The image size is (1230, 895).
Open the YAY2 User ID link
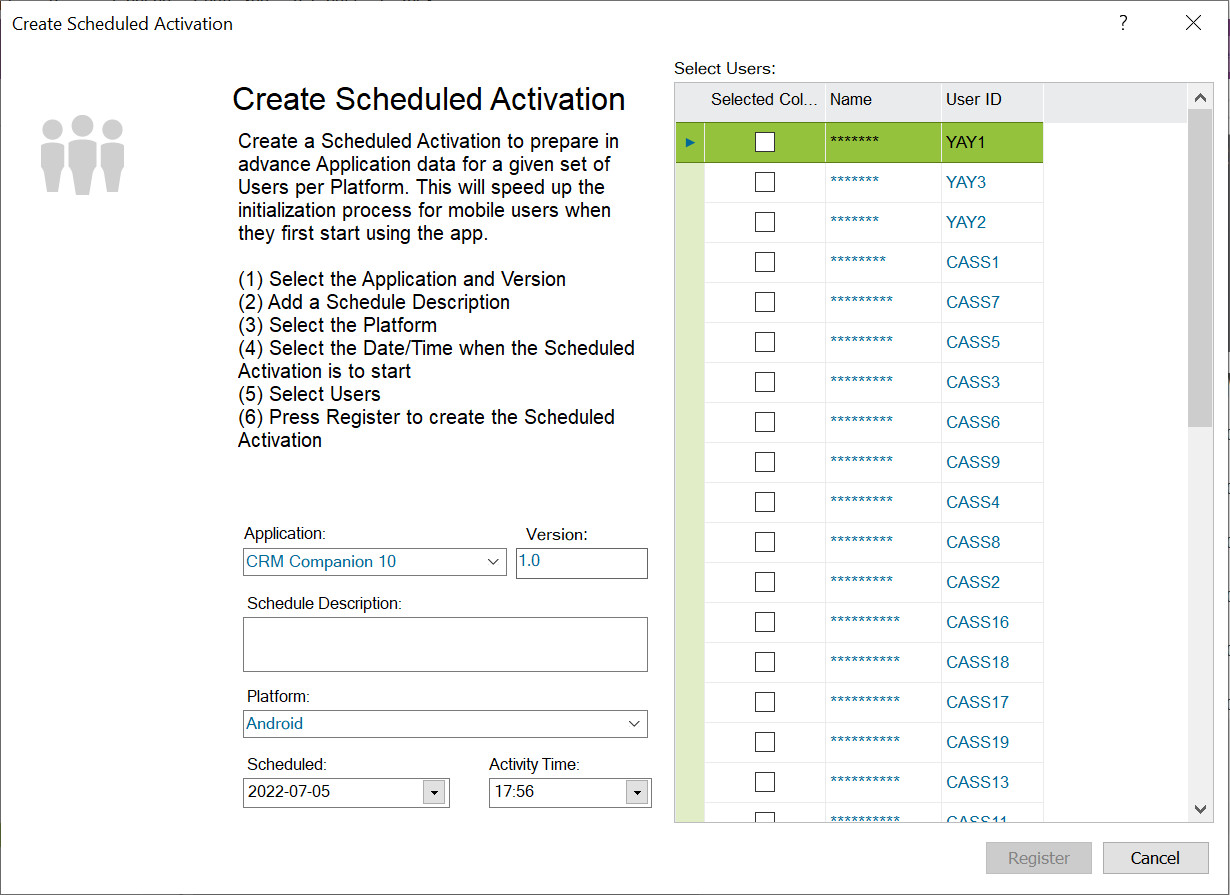[965, 221]
